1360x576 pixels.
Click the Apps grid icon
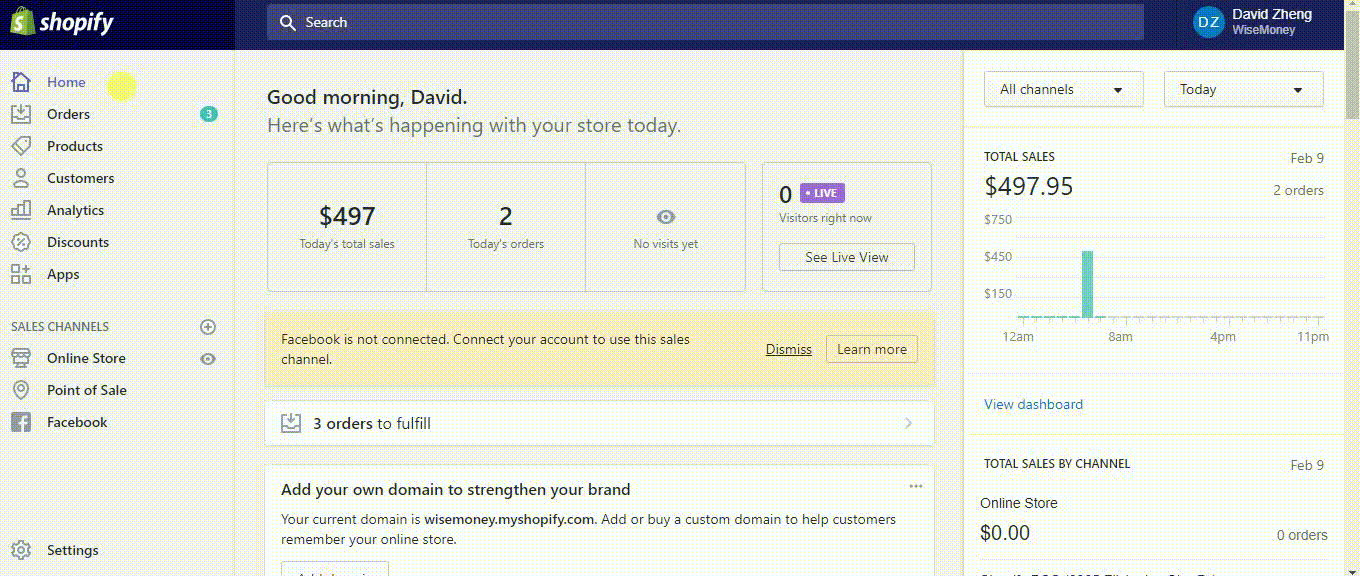click(20, 274)
